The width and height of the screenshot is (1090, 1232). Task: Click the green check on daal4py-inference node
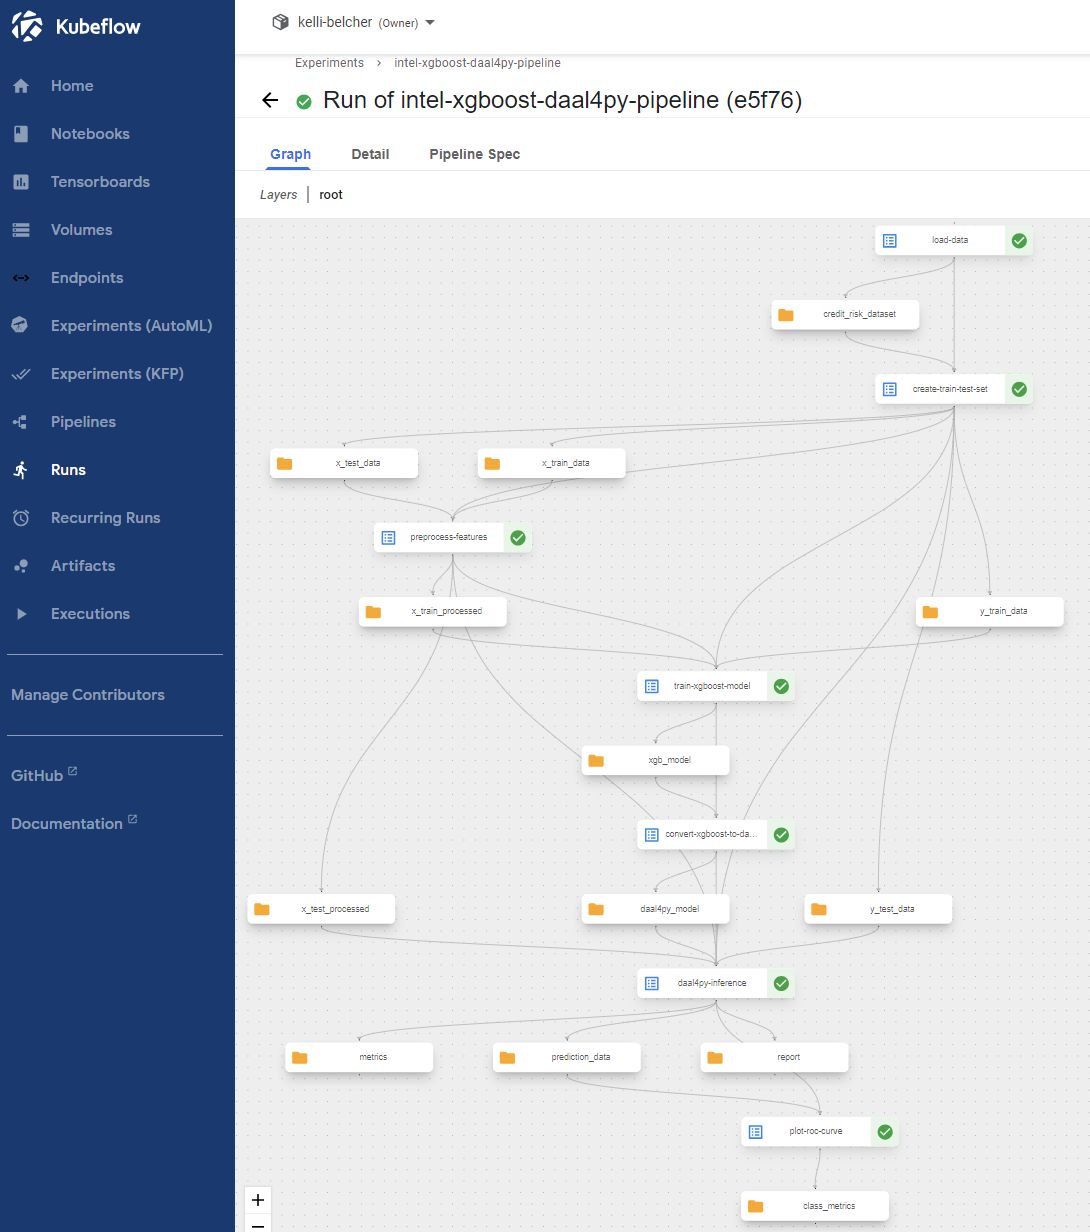tap(782, 983)
